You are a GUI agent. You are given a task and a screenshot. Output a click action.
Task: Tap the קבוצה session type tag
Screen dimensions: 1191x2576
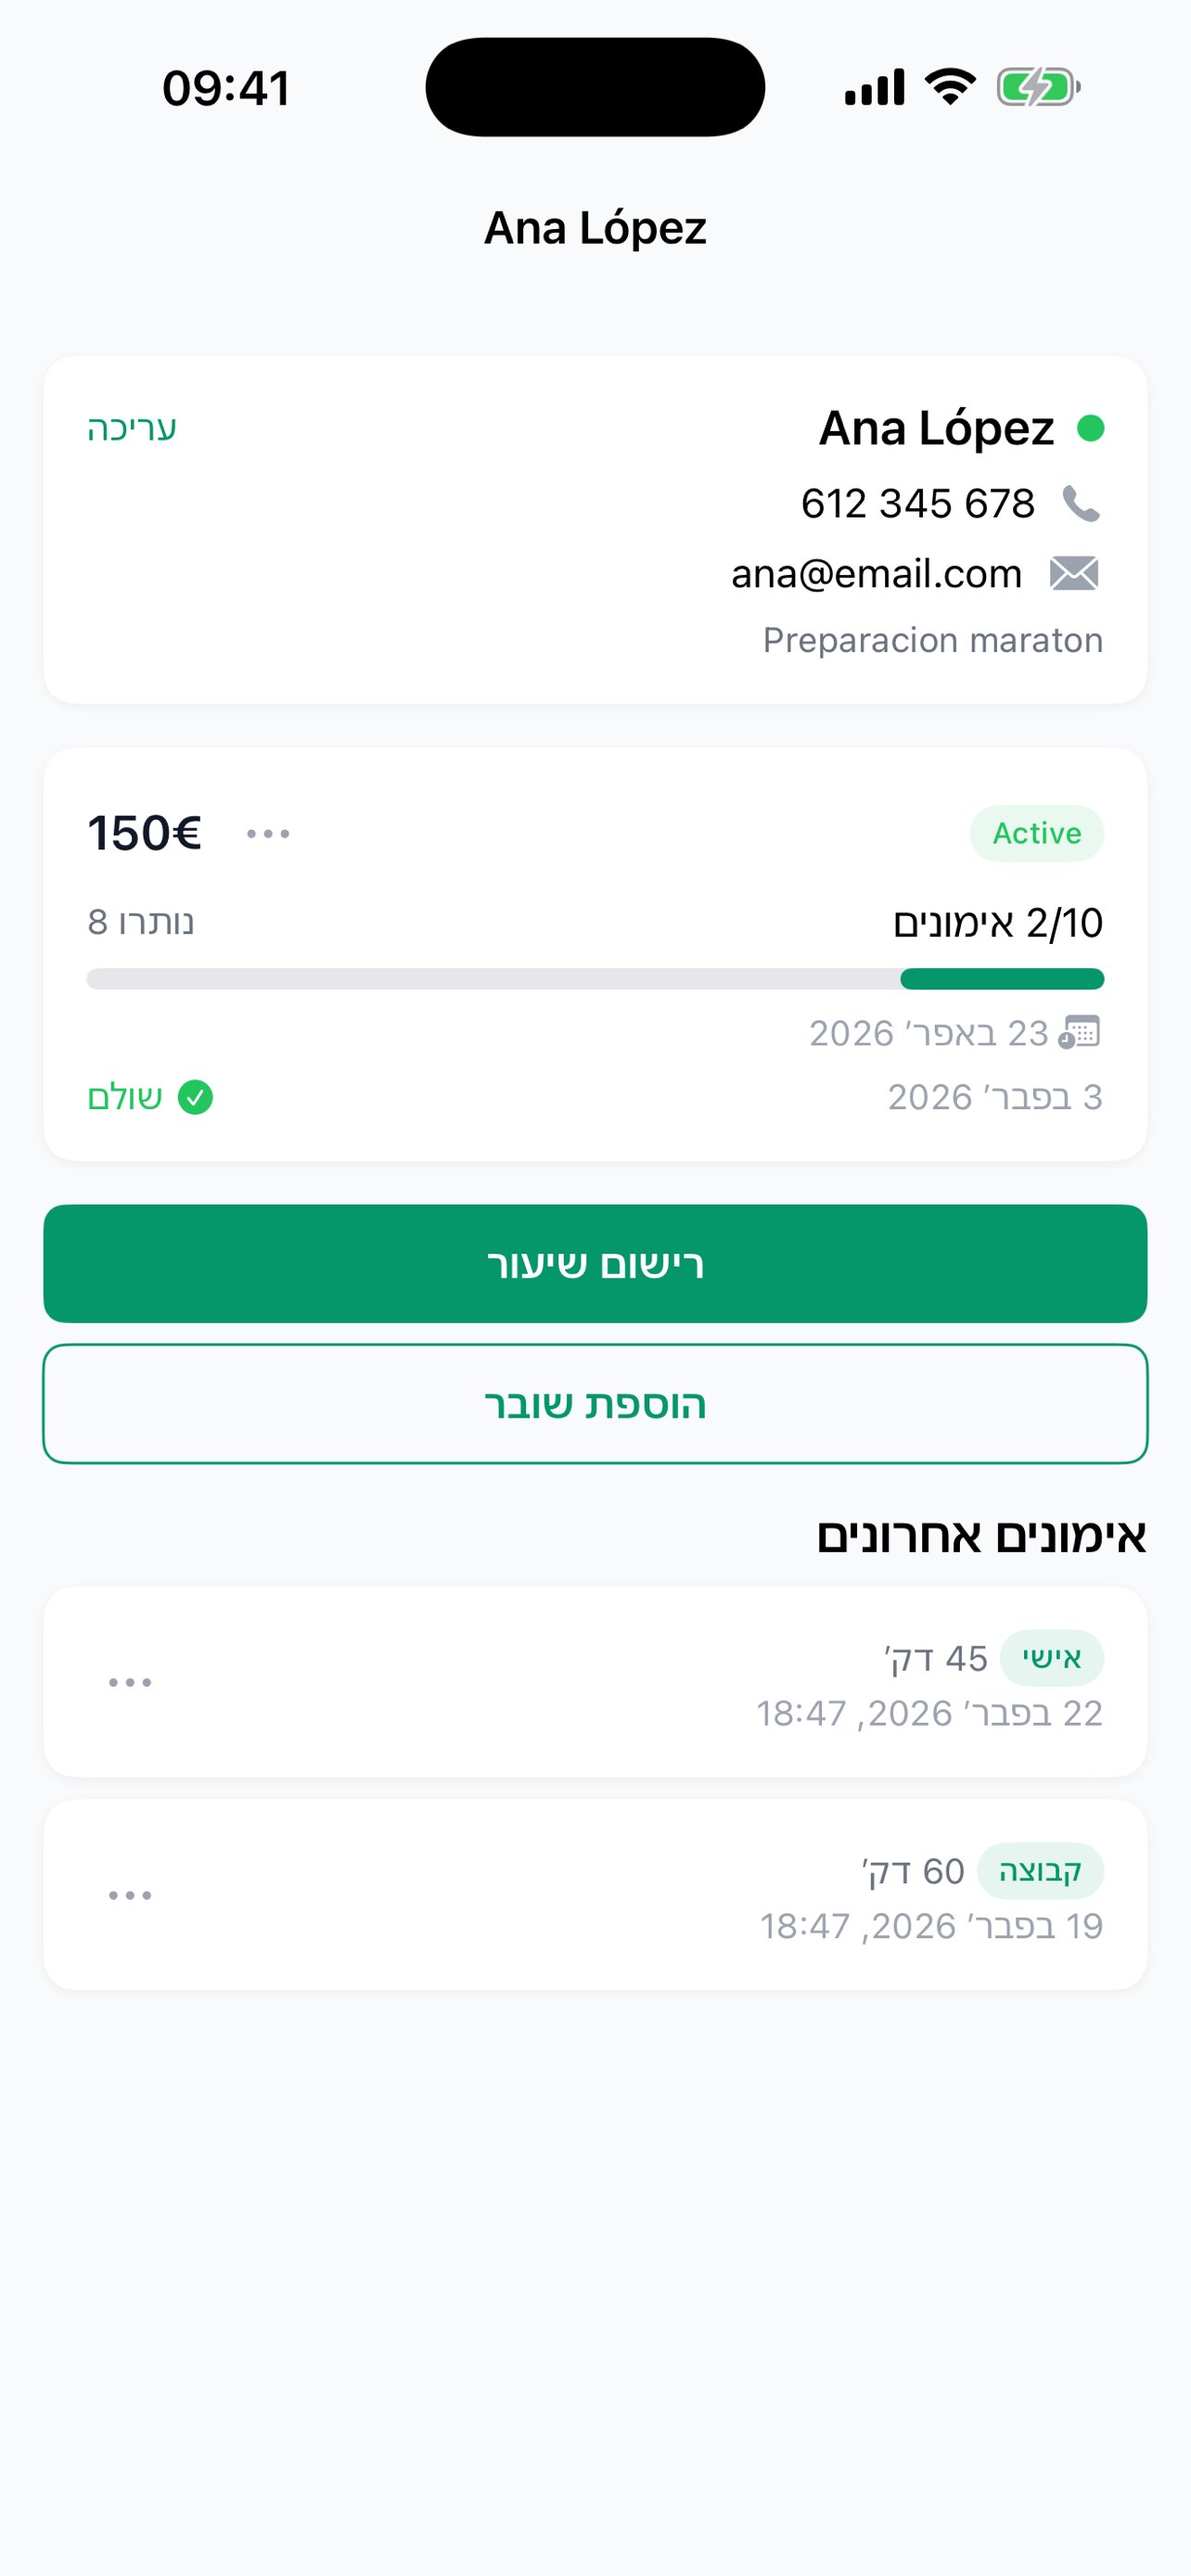pos(1040,1871)
